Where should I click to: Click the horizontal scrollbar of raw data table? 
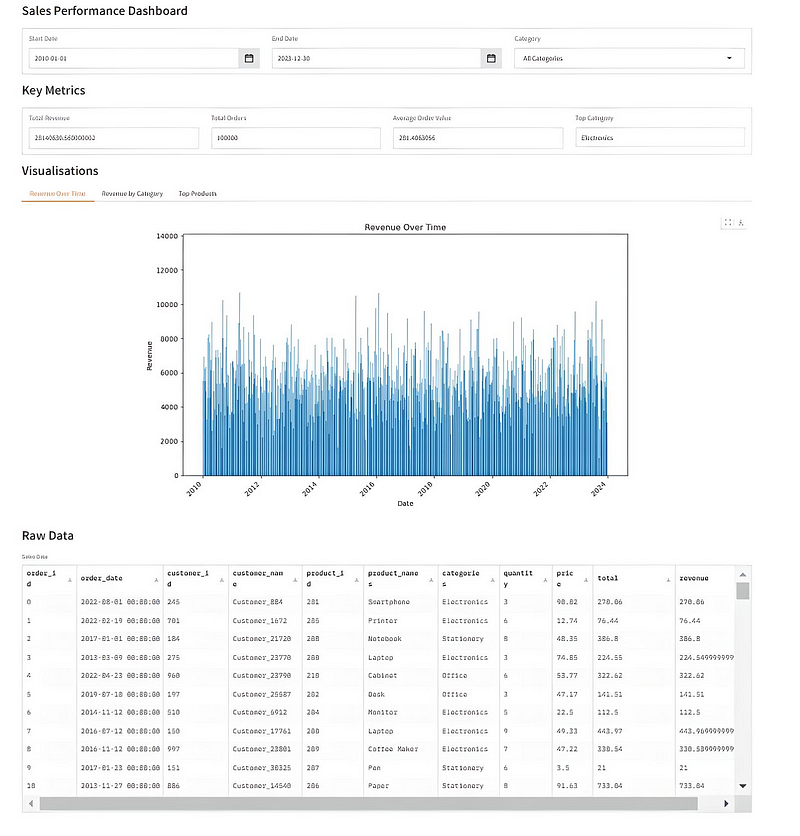[x=369, y=803]
